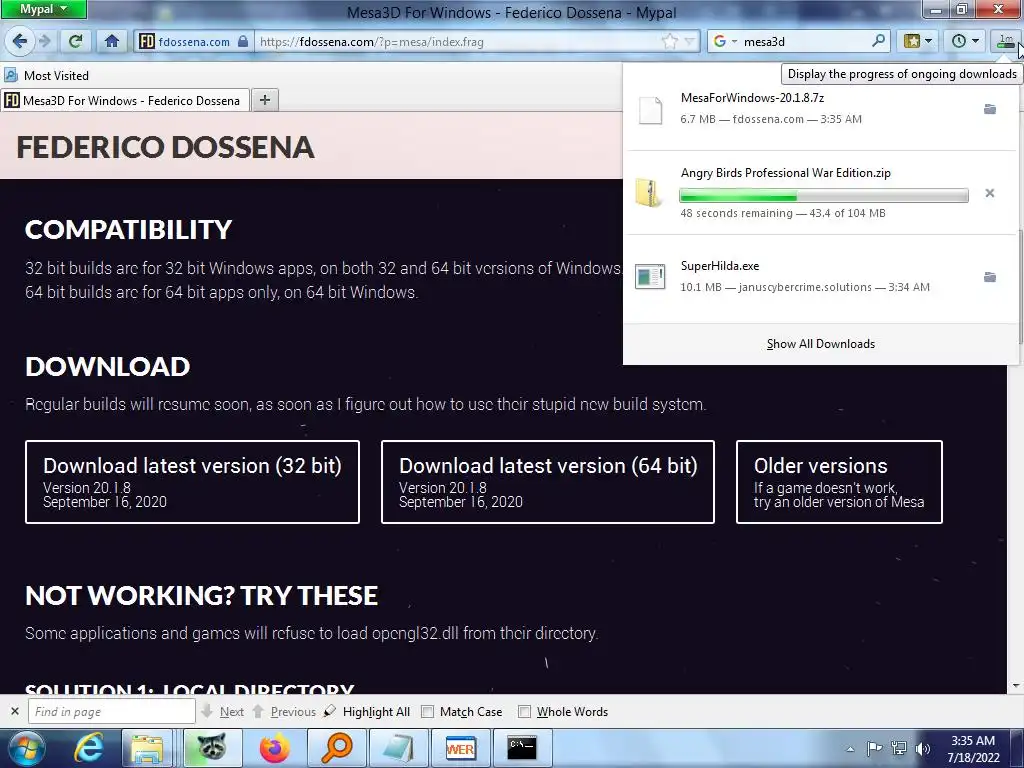This screenshot has width=1024, height=768.
Task: Toggle Highlight All in find bar
Action: tap(368, 712)
